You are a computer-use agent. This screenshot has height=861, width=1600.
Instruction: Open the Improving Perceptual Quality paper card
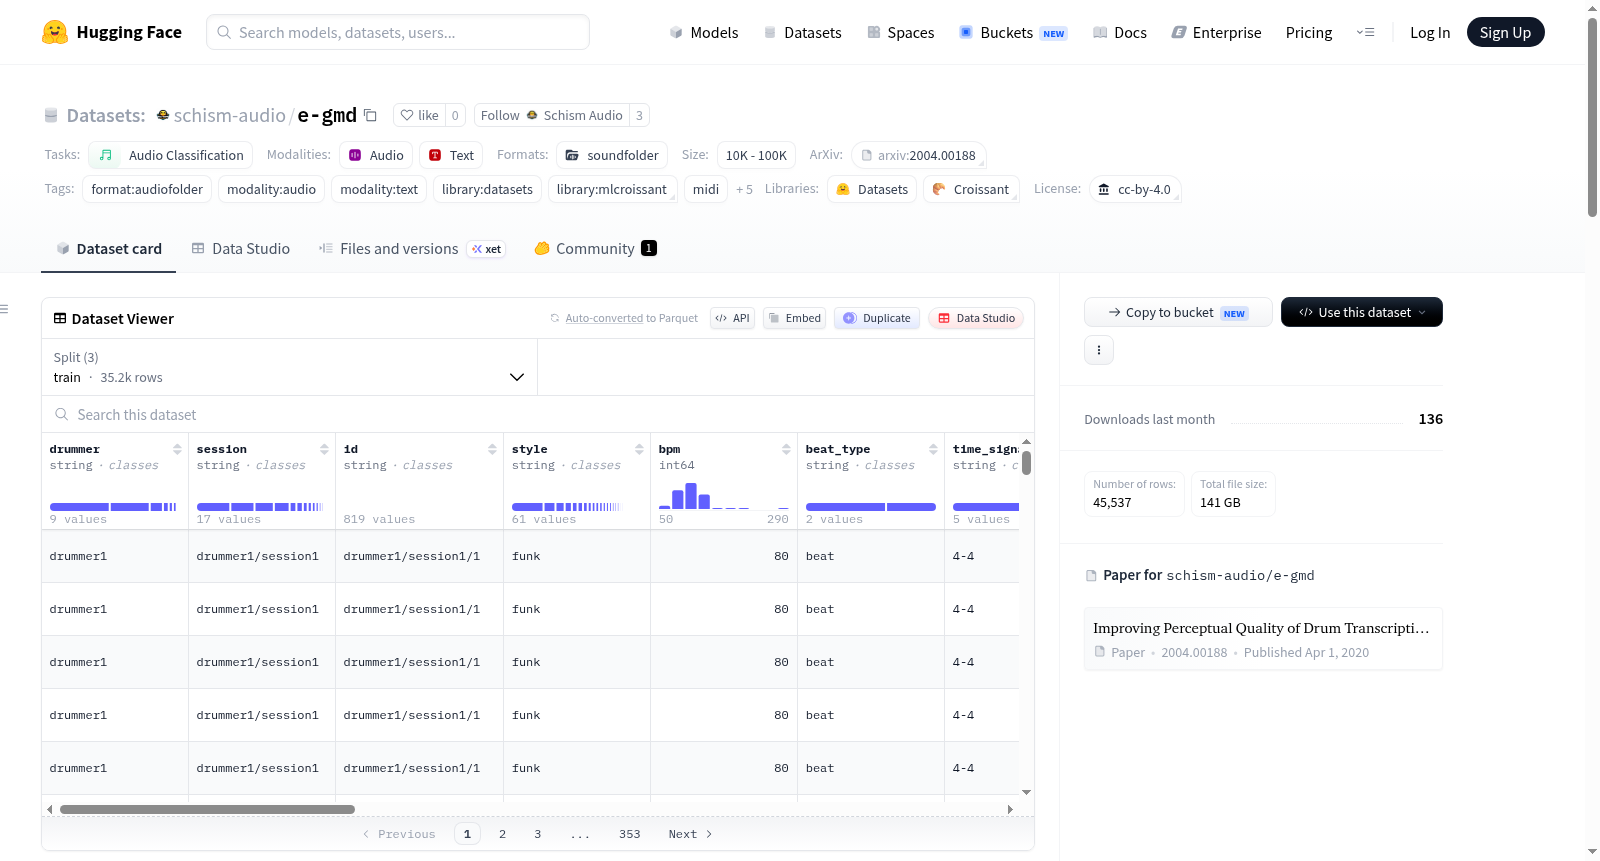(x=1263, y=639)
